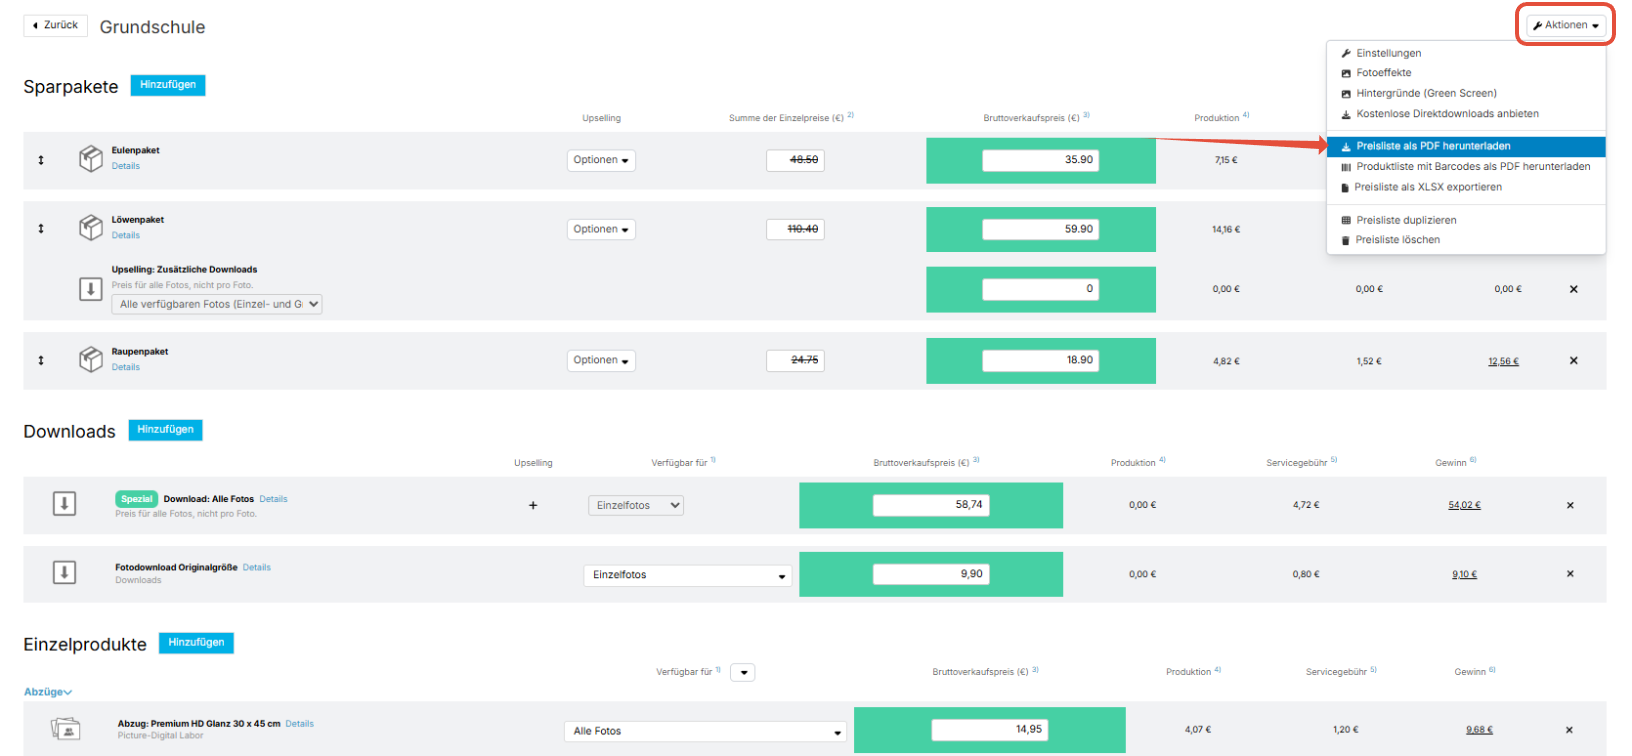Open the 'Alle Fotos' dropdown for Abzug
Image resolution: width=1632 pixels, height=756 pixels.
coord(706,731)
